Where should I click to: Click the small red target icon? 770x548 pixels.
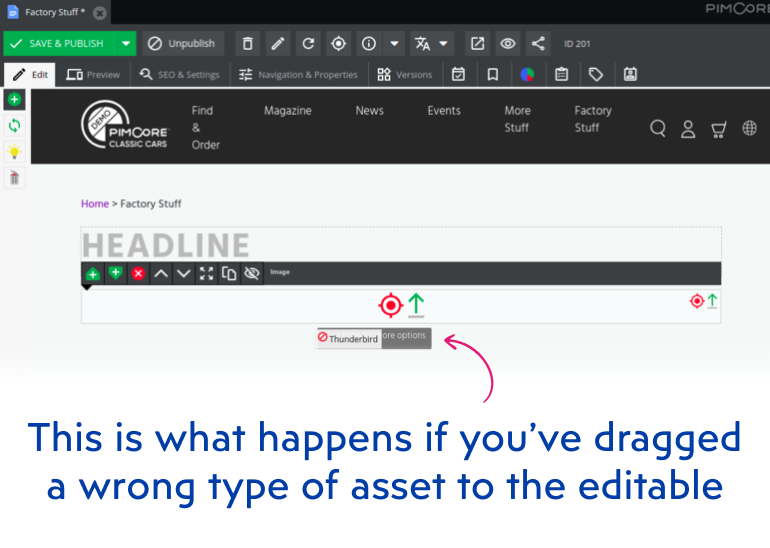(x=697, y=301)
